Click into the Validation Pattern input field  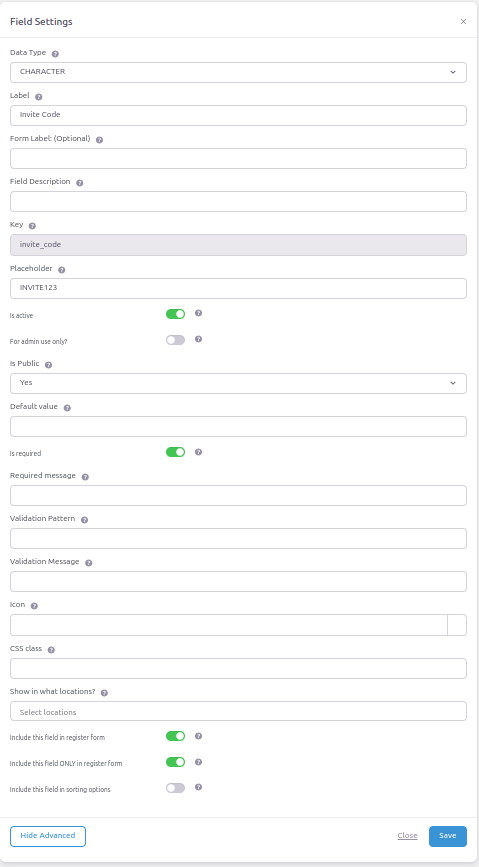pos(238,539)
